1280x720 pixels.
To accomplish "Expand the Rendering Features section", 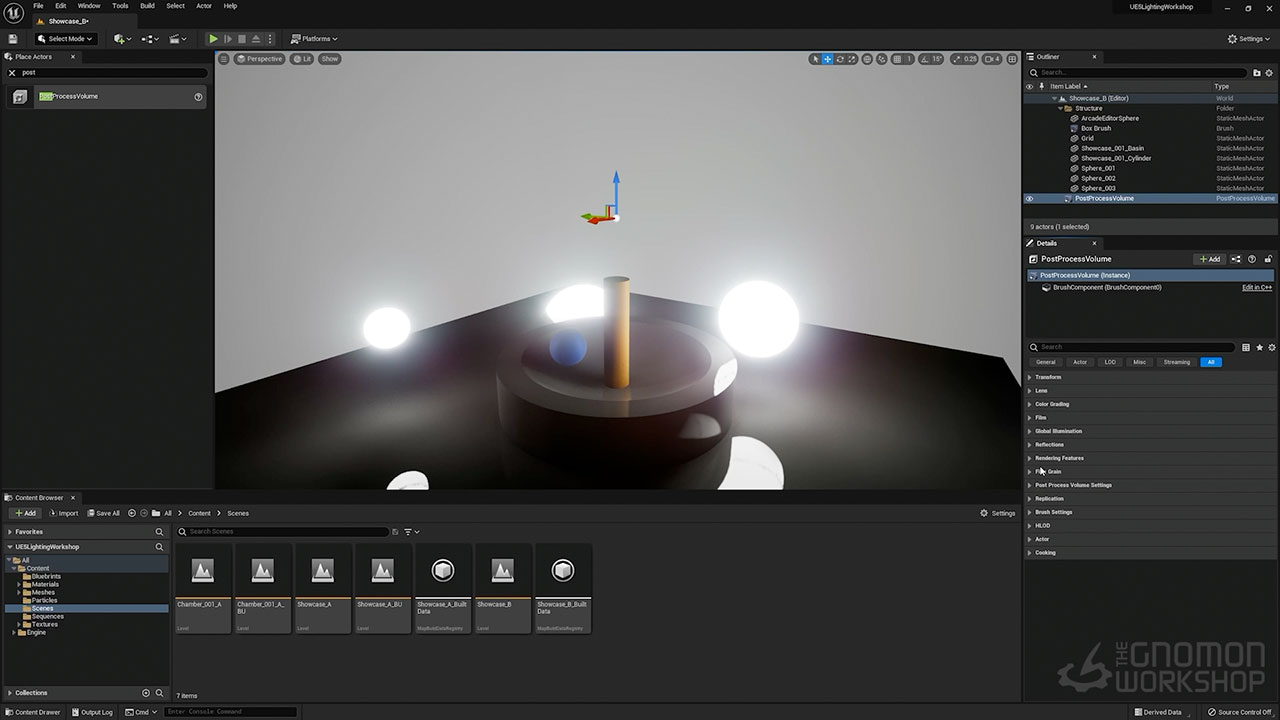I will [1058, 458].
